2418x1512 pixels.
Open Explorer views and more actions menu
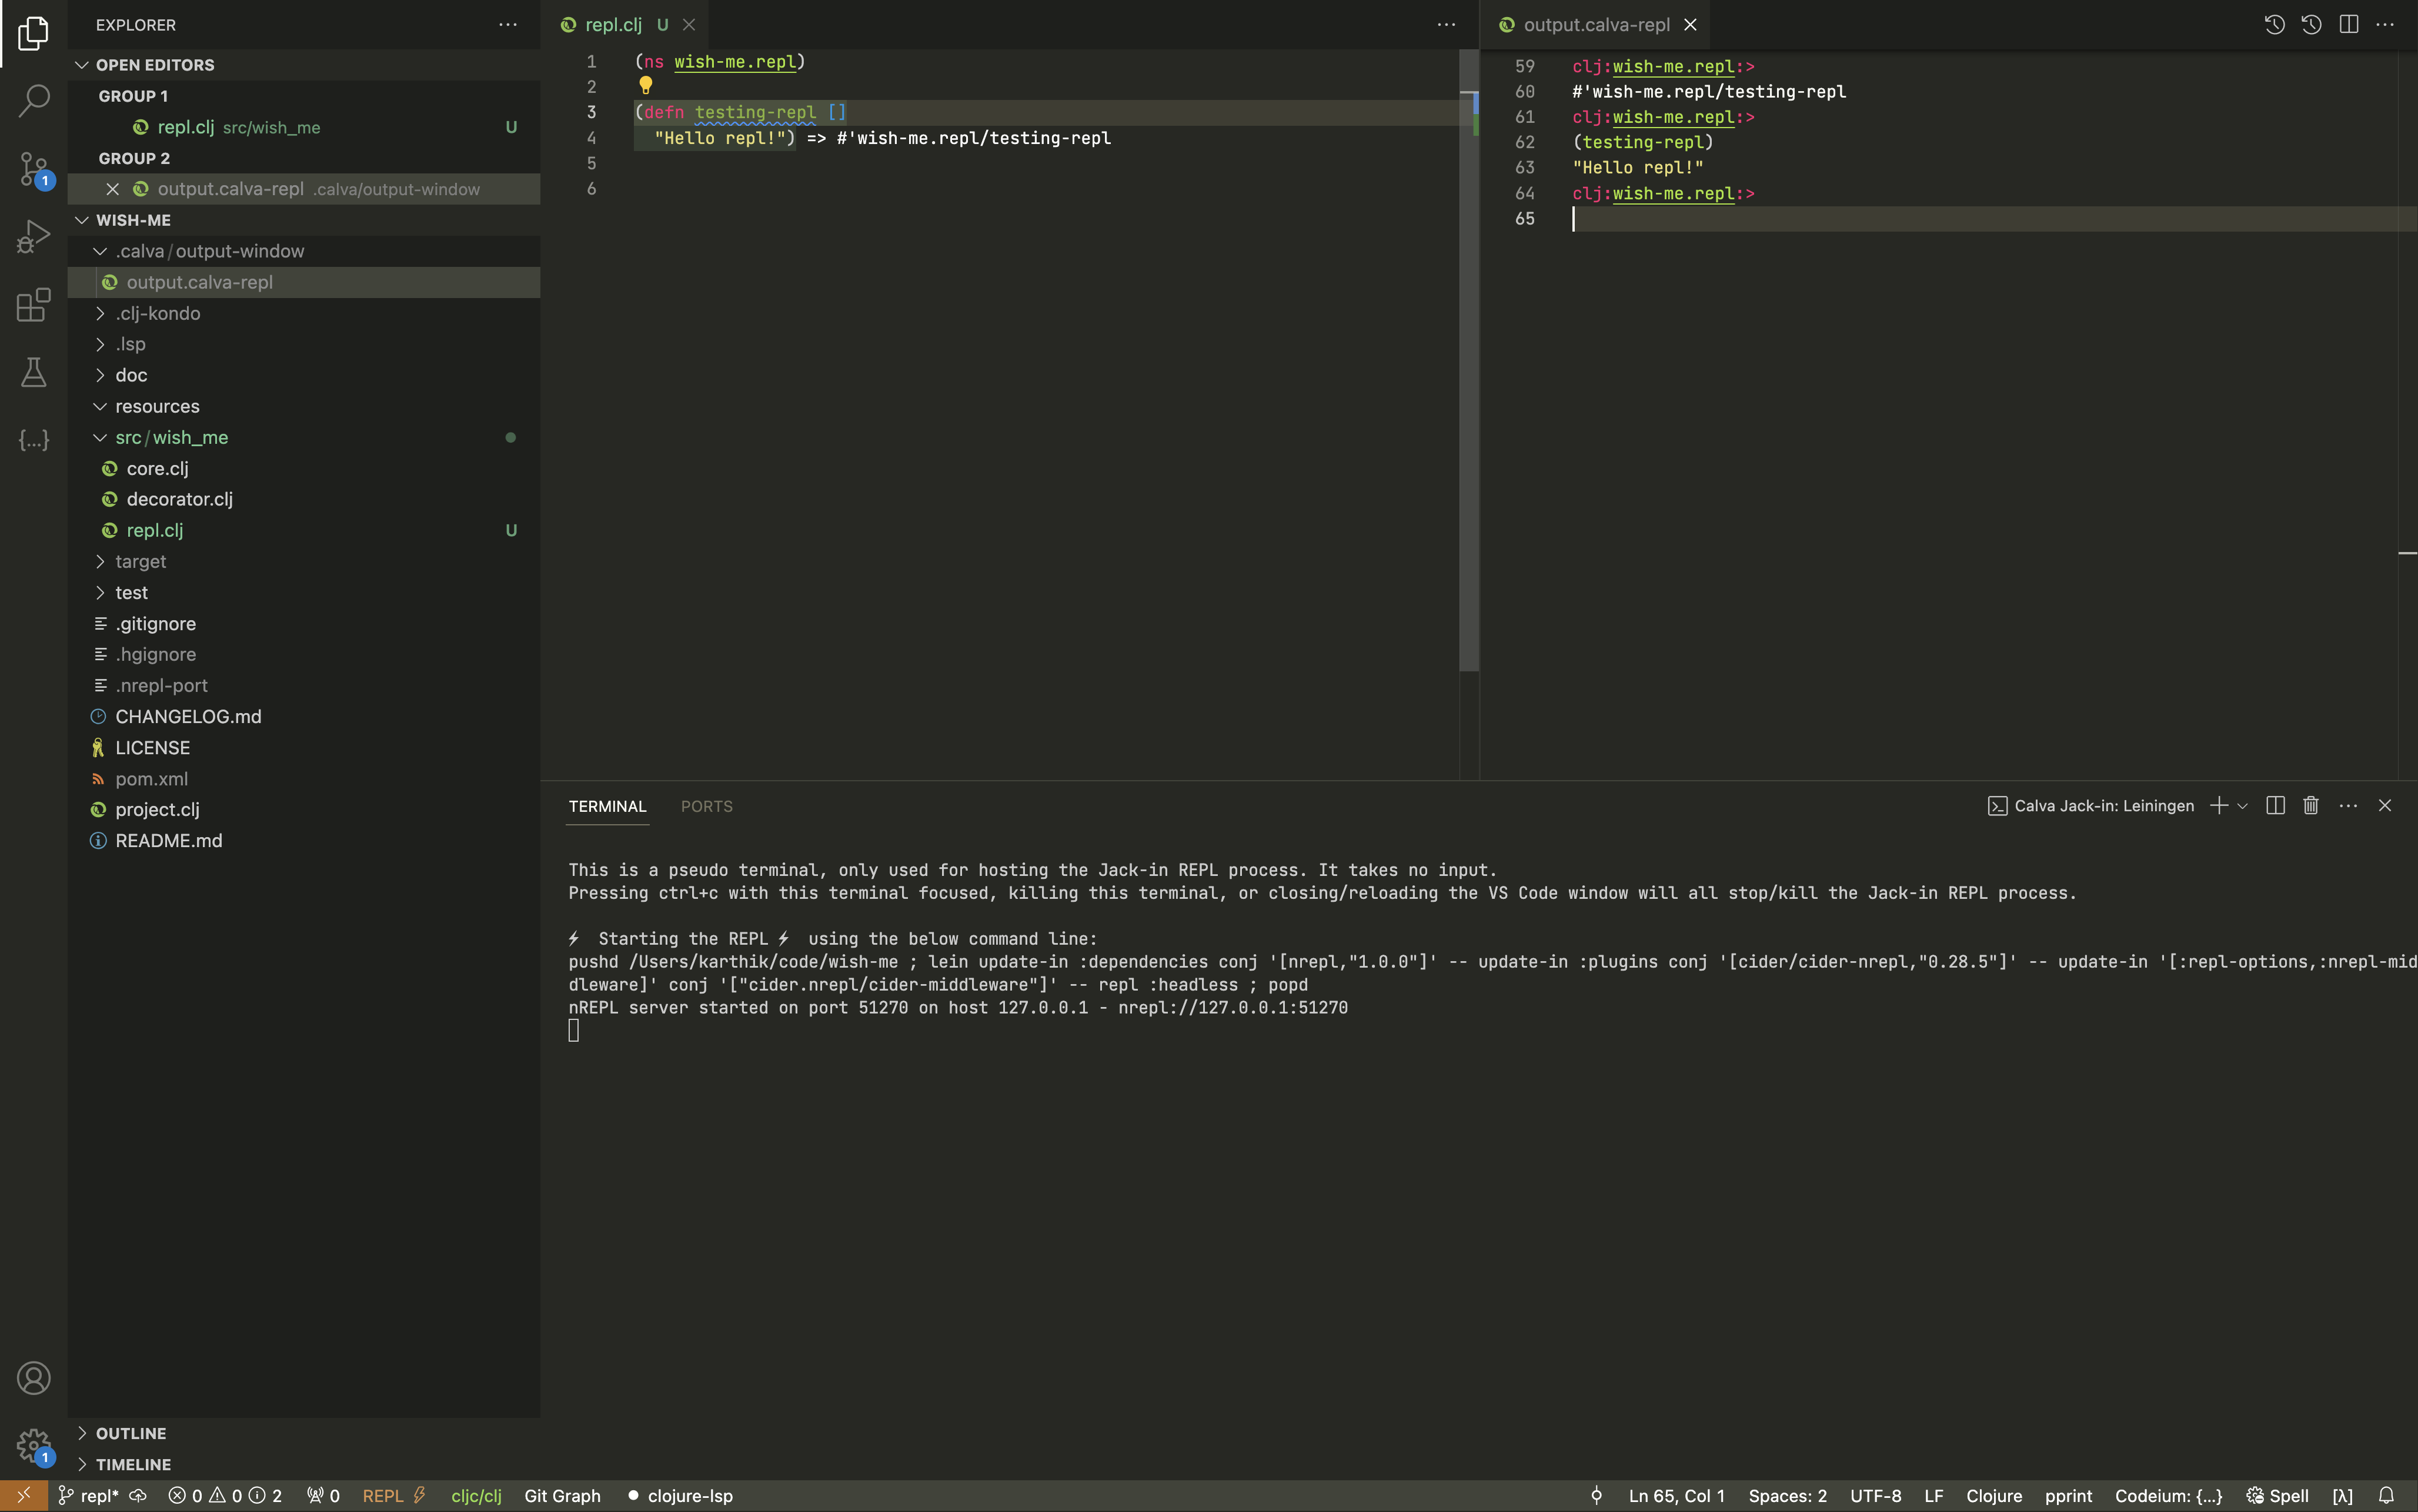tap(508, 25)
